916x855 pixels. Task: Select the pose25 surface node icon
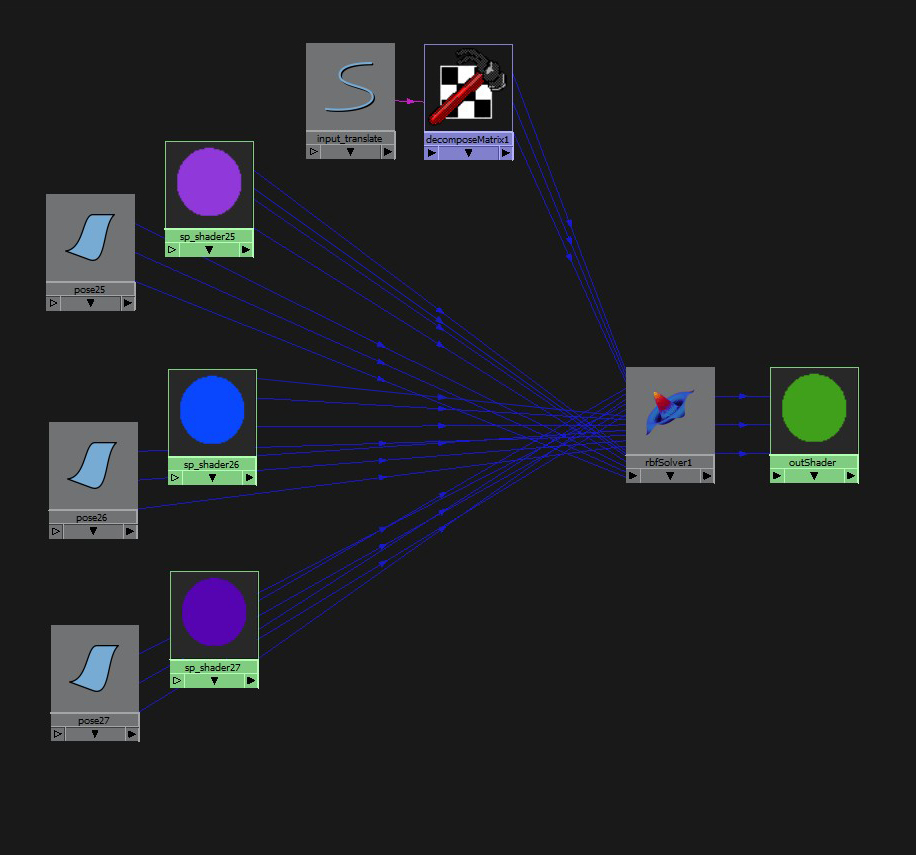[91, 238]
